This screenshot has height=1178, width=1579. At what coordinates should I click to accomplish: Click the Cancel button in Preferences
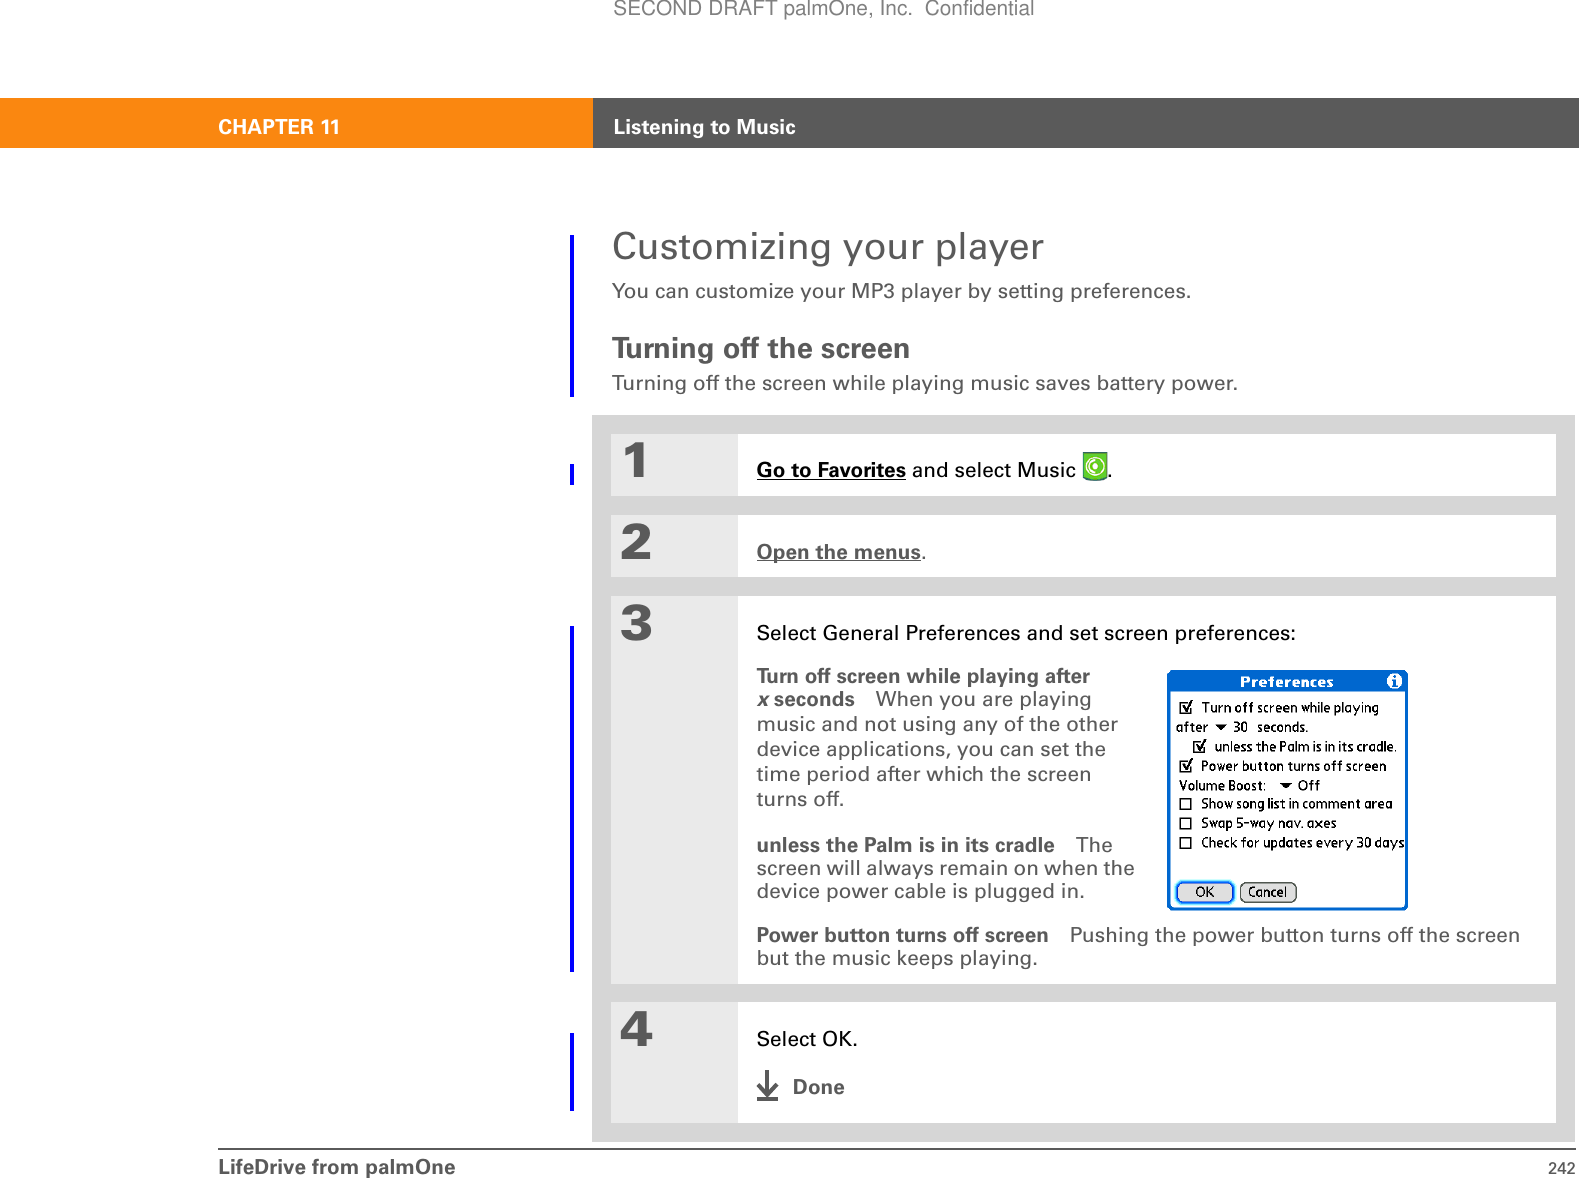coord(1267,892)
